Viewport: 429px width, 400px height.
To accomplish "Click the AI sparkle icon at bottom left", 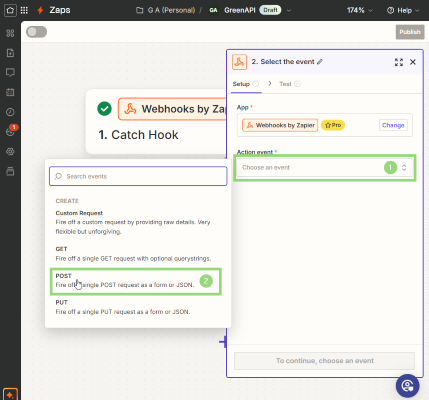I will click(10, 395).
